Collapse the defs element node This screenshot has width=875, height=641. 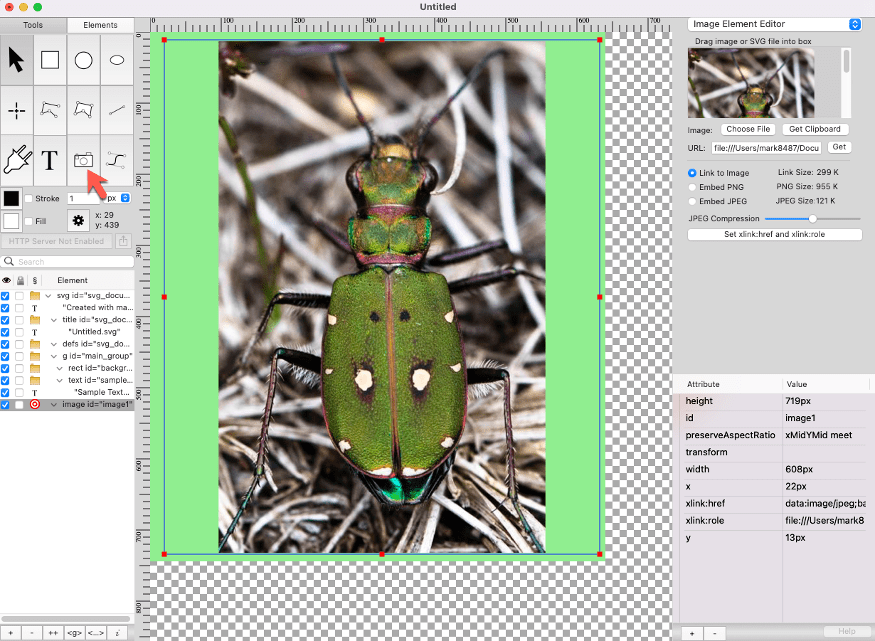coord(54,344)
